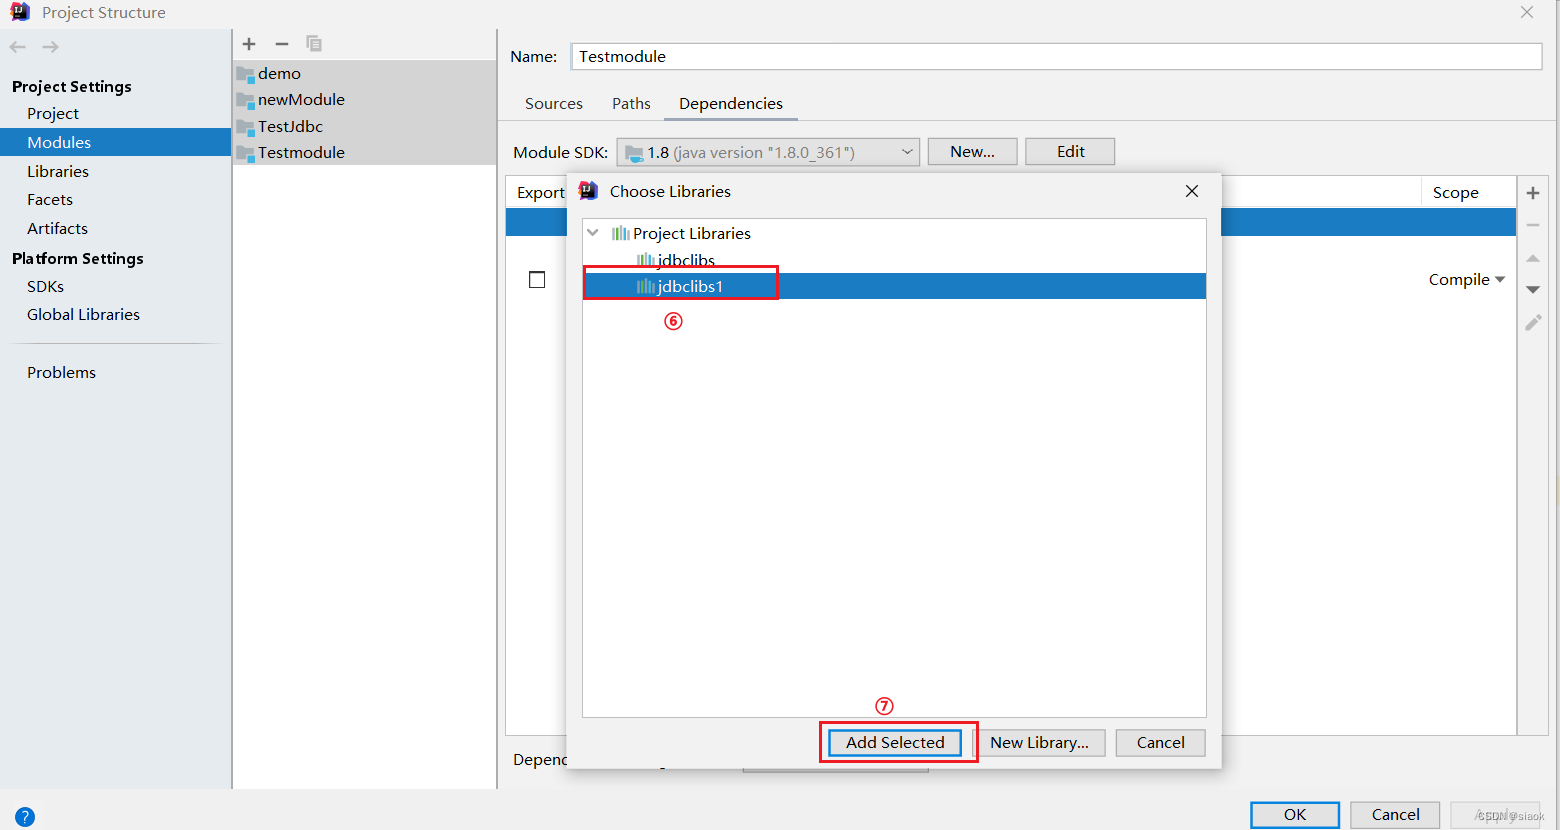Move dependency down arrow icon
Screen dimensions: 1560x830
pos(1533,290)
